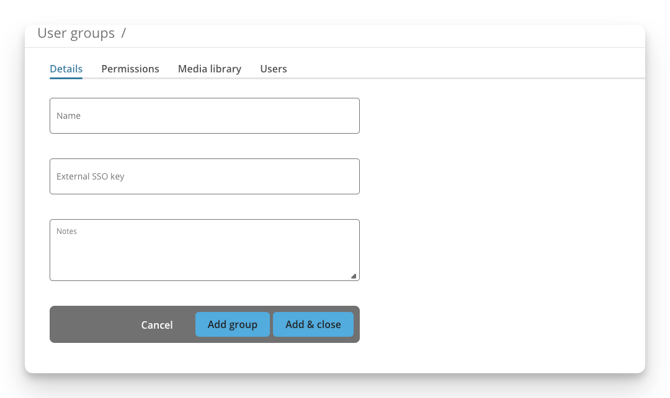Open the Permissions tab
The width and height of the screenshot is (670, 398).
point(130,69)
